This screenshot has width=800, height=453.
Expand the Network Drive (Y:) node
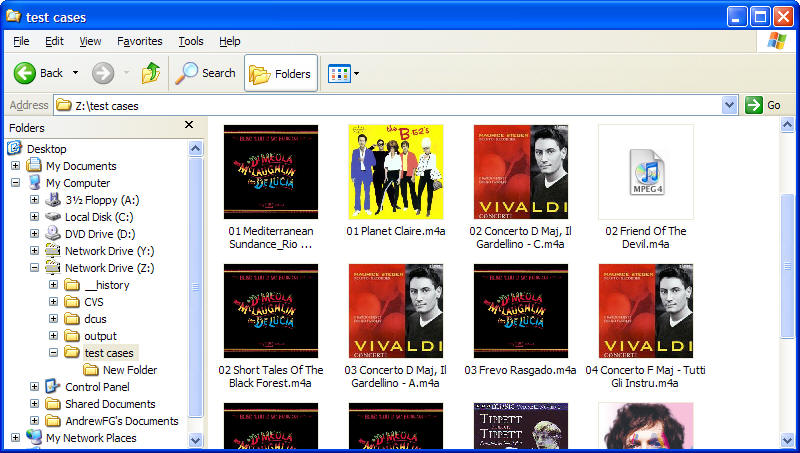(x=34, y=250)
